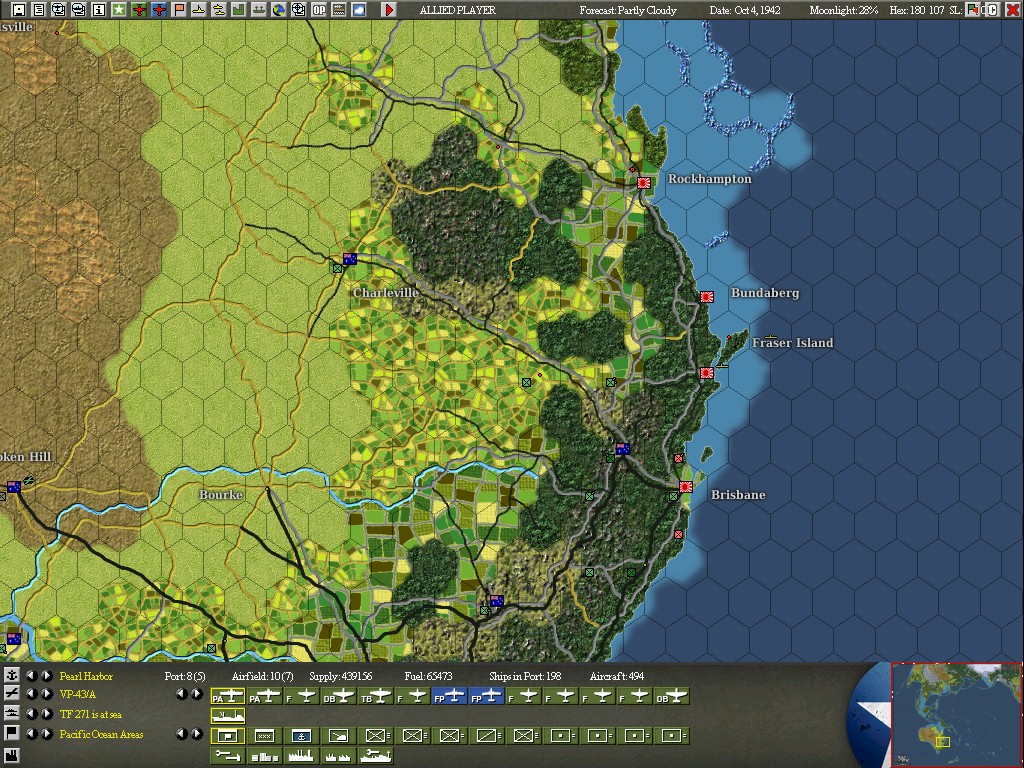The image size is (1024, 768).
Task: Click the green star toolbar icon
Action: click(x=119, y=9)
